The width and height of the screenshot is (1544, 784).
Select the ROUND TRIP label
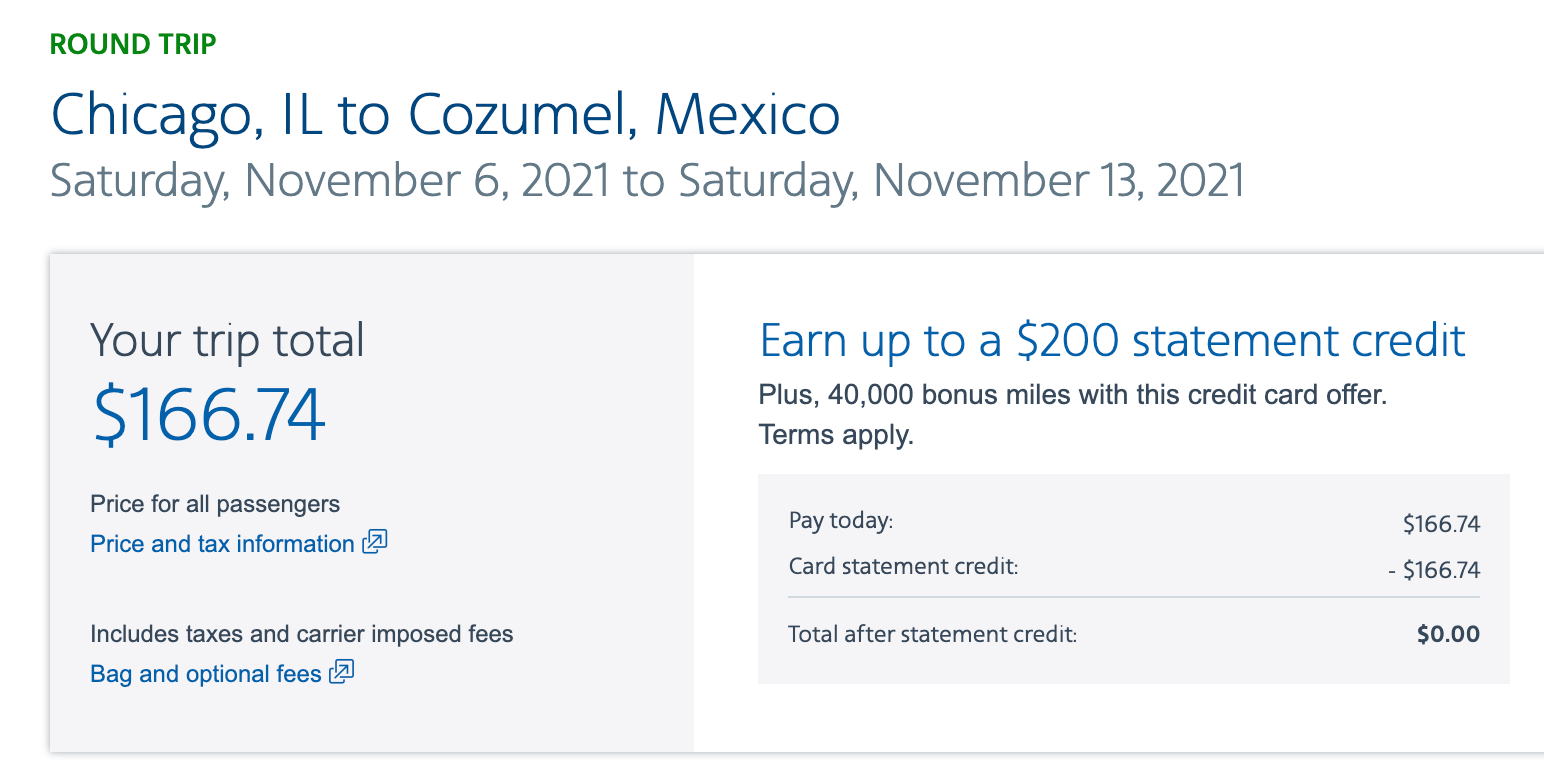pos(133,44)
